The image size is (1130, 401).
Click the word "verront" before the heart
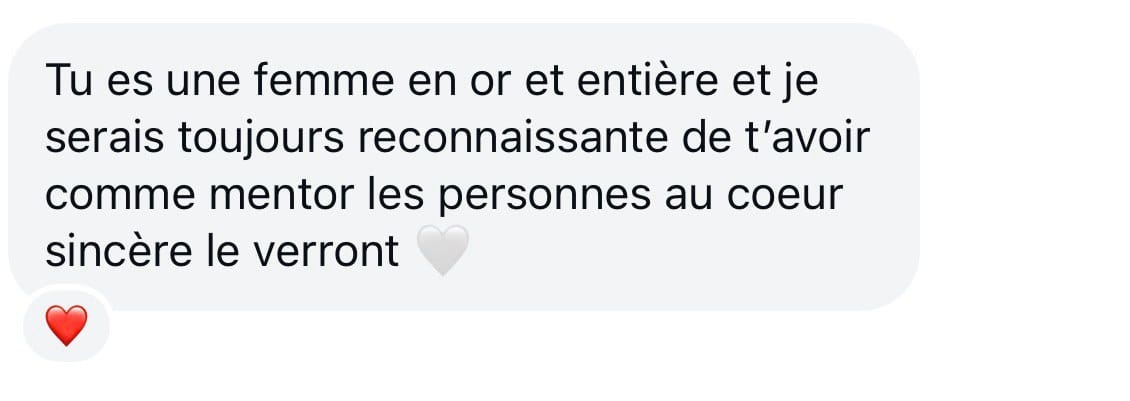(321, 251)
